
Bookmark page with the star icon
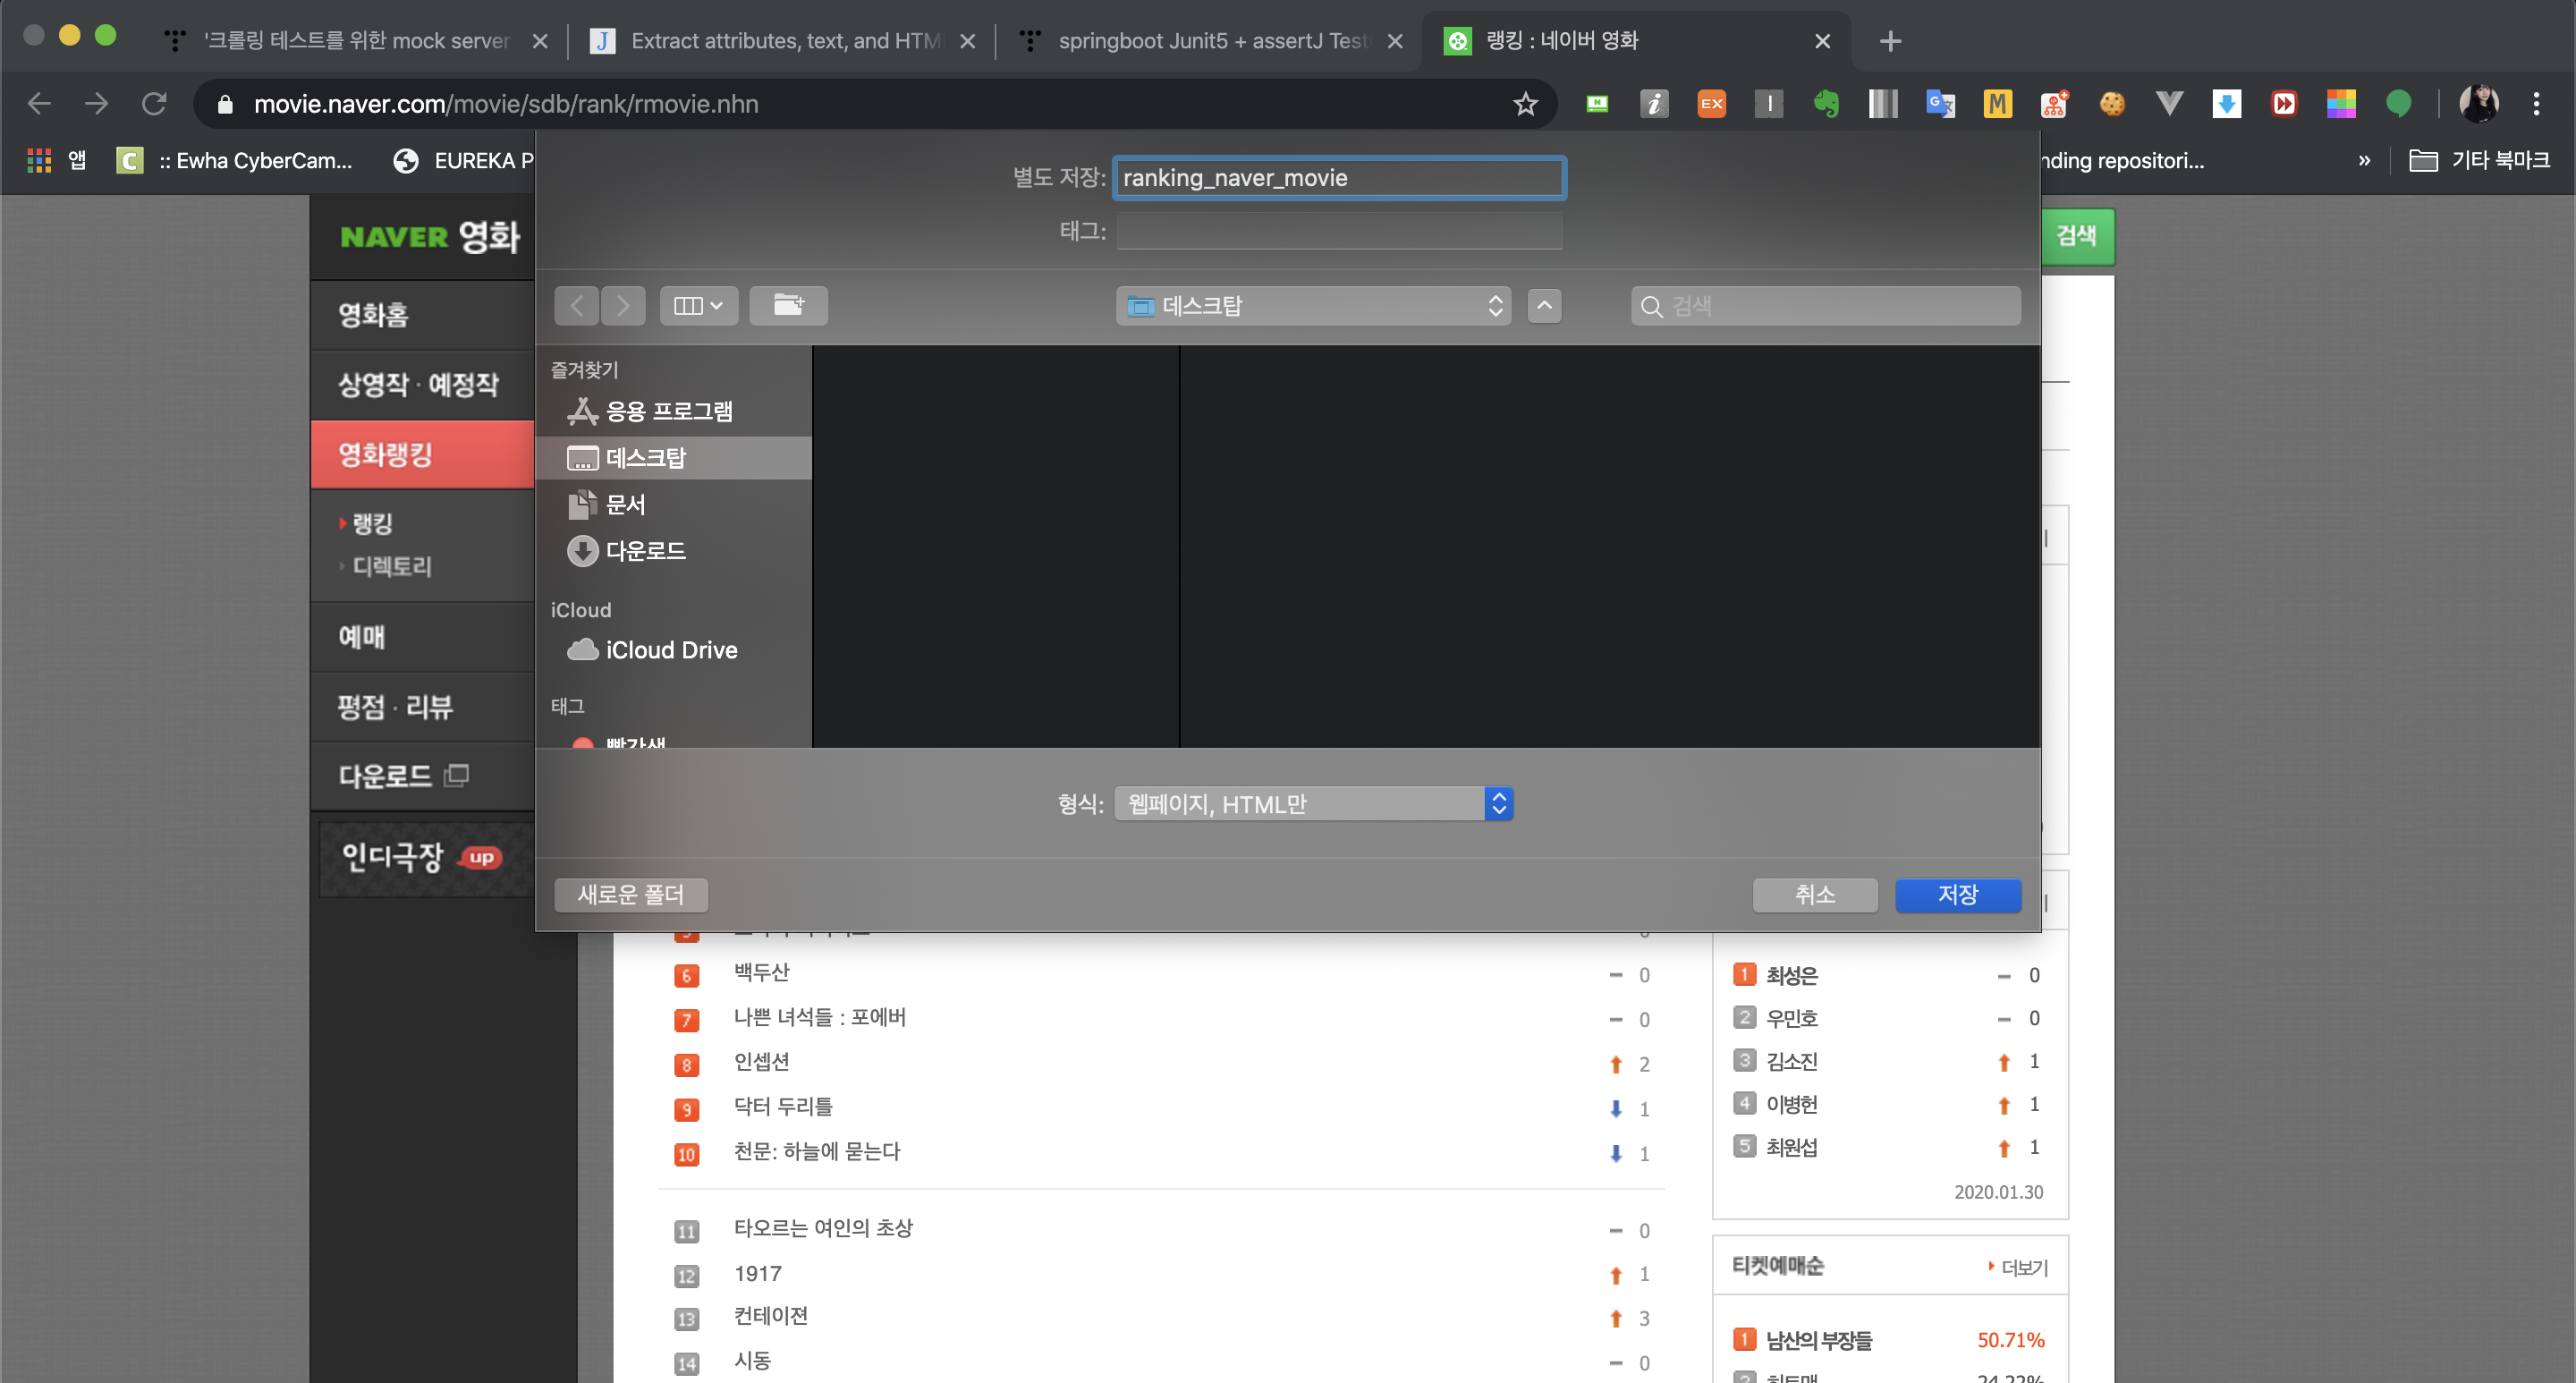click(x=1525, y=104)
